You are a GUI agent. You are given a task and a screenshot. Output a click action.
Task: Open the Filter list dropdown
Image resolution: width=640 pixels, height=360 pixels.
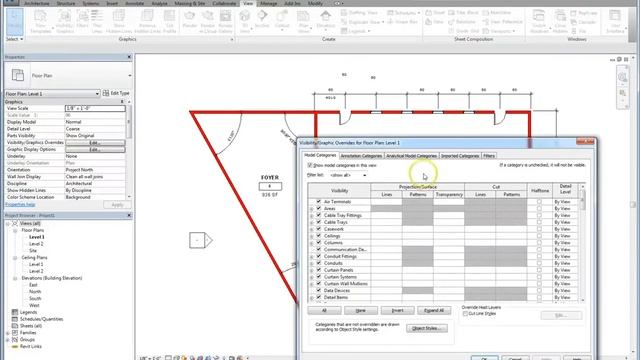click(x=348, y=175)
